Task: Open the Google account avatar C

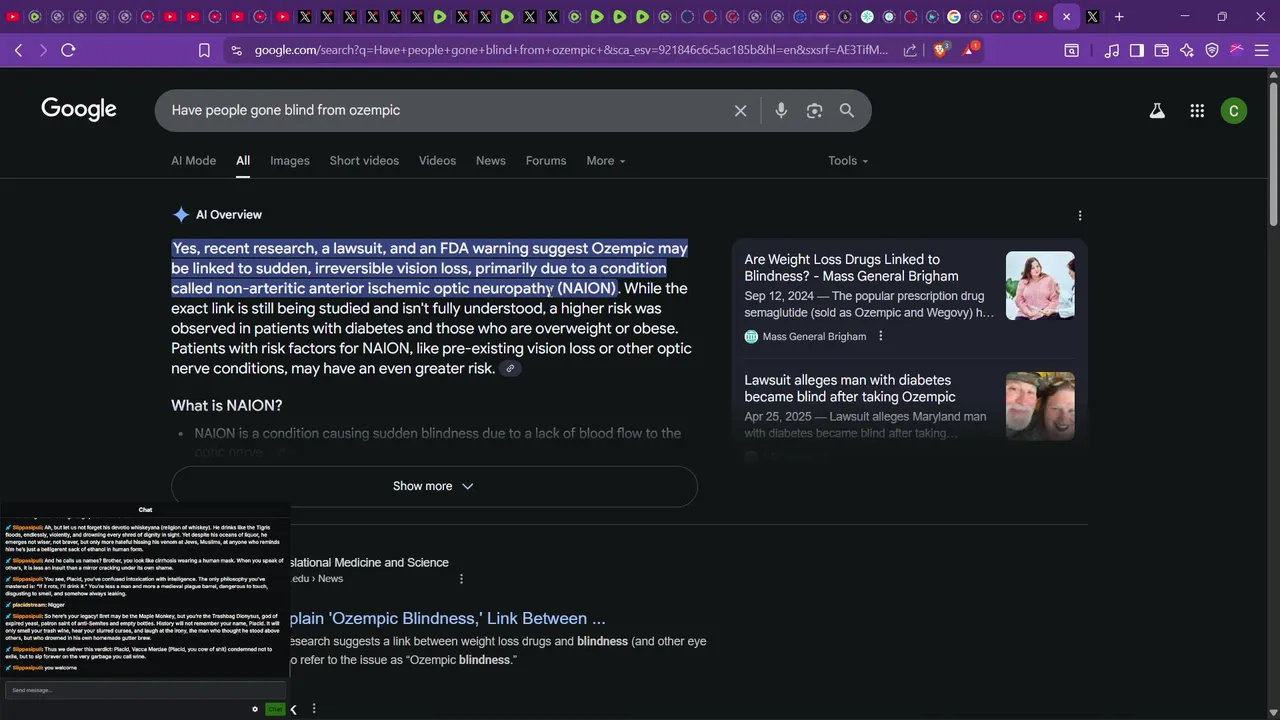Action: click(x=1234, y=111)
